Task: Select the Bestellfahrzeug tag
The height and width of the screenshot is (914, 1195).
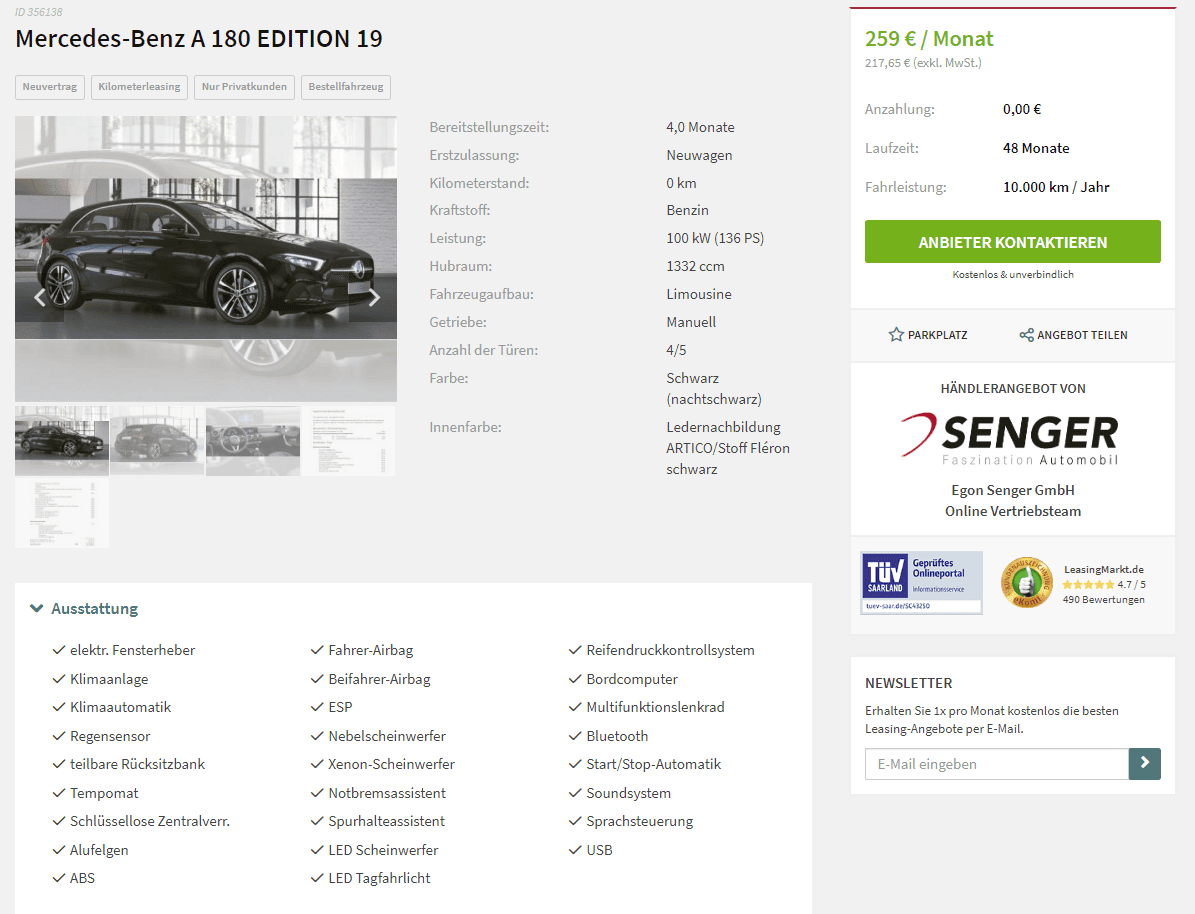Action: click(346, 87)
